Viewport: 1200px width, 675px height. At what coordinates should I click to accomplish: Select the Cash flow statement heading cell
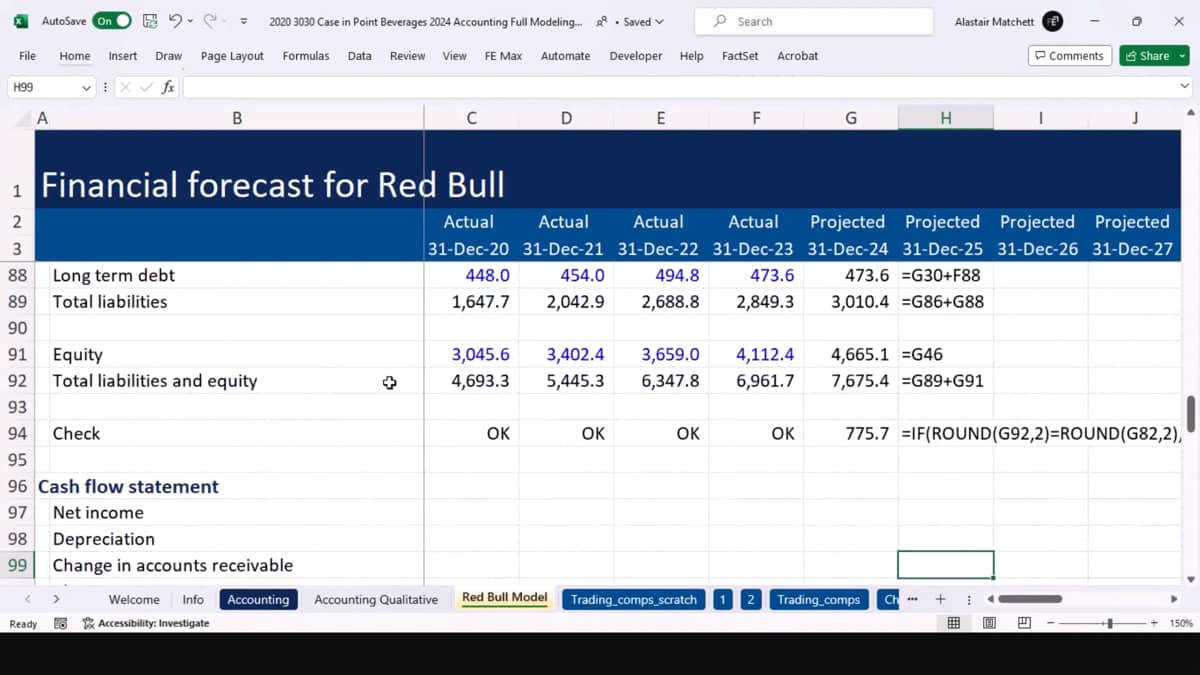point(229,486)
